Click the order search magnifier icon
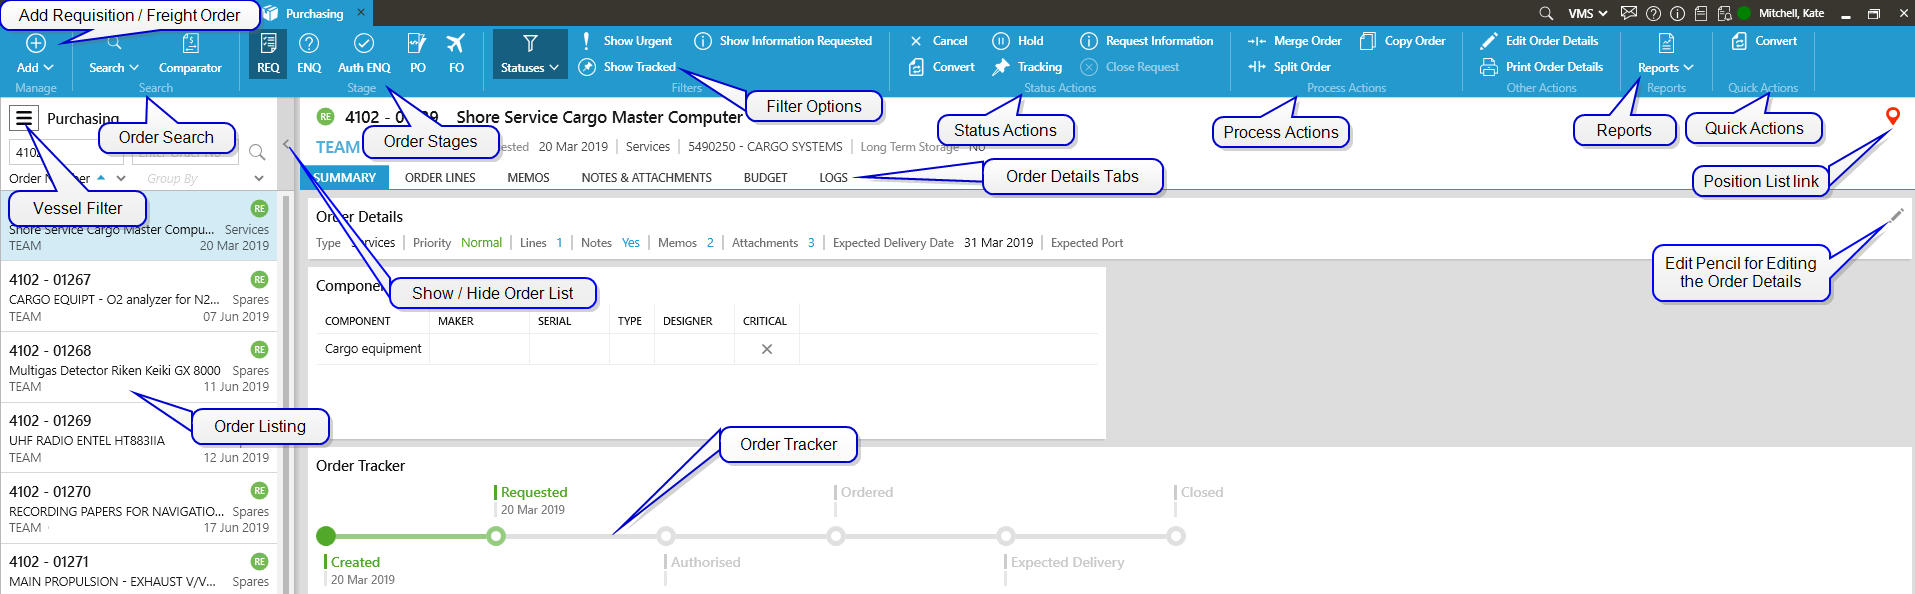This screenshot has width=1915, height=594. tap(257, 152)
